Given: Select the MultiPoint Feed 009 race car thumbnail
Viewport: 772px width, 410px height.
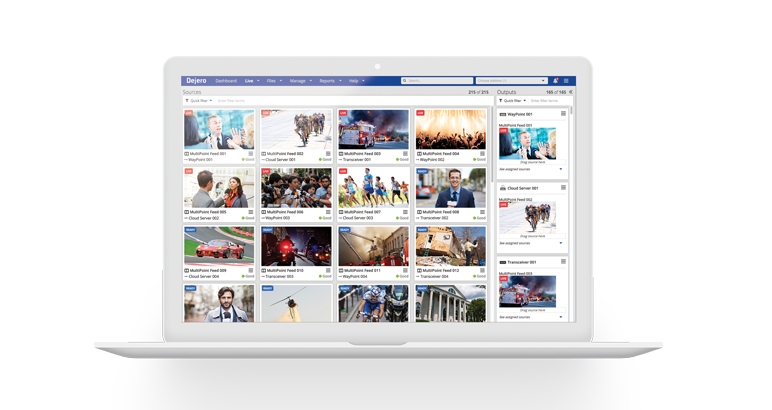Looking at the screenshot, I should tap(219, 246).
